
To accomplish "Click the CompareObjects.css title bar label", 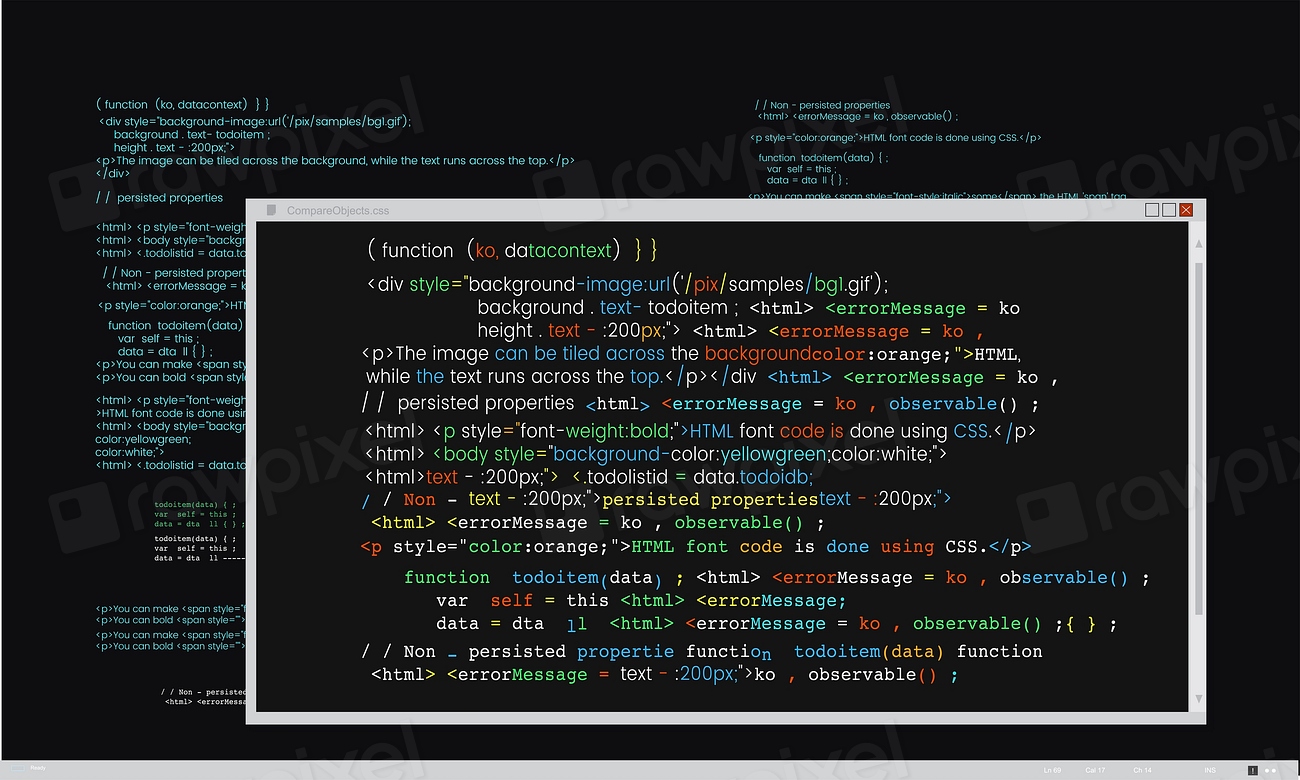I will click(337, 211).
